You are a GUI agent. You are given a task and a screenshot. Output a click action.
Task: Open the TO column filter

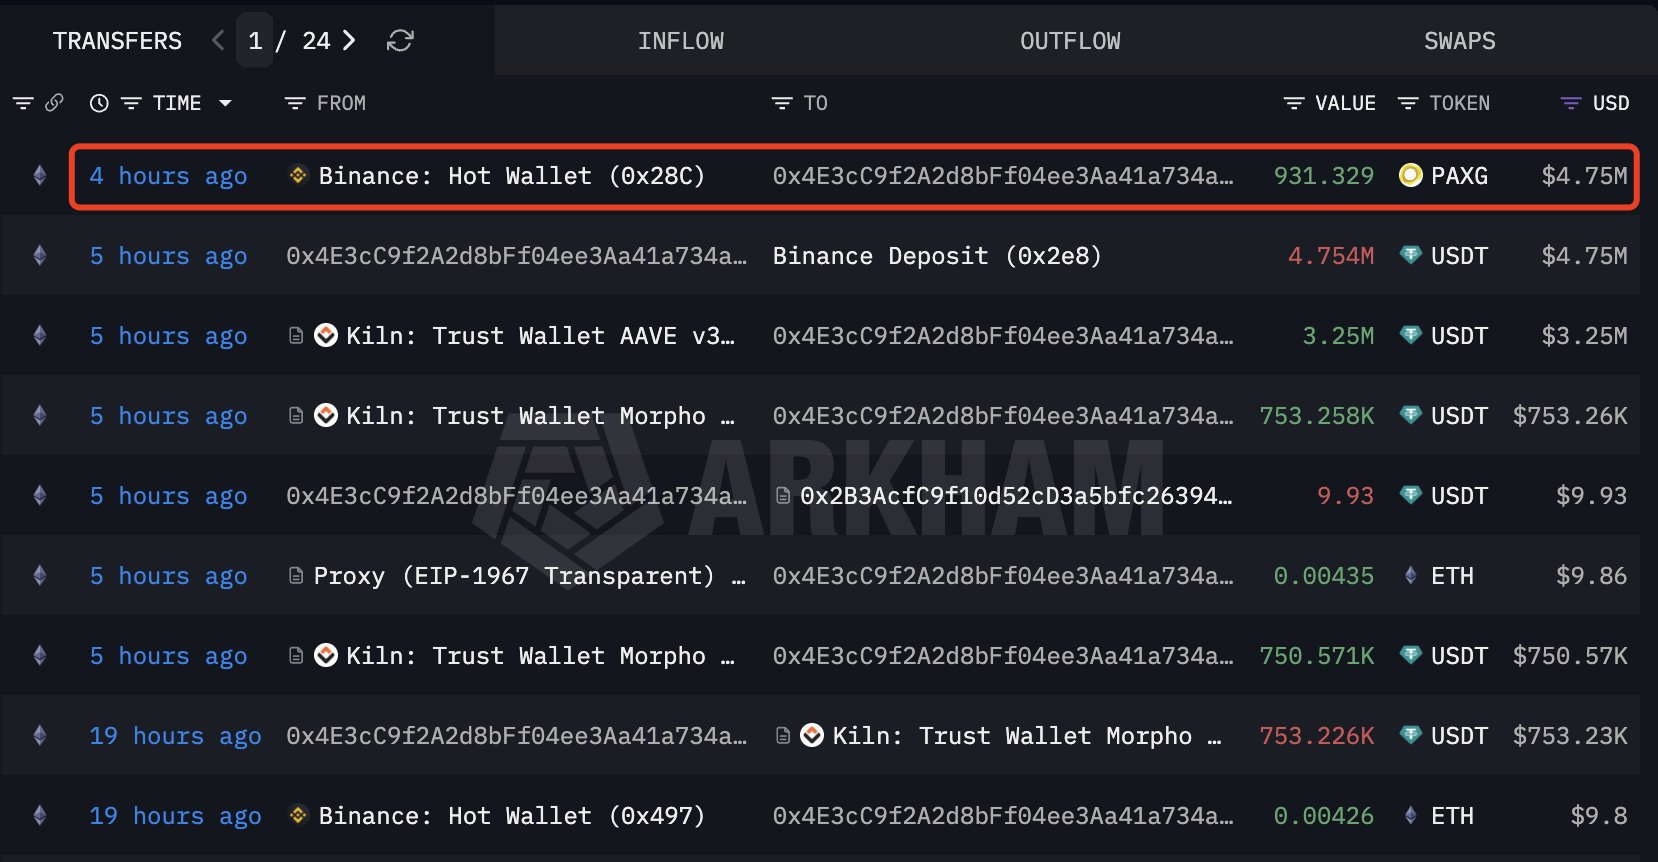(782, 103)
